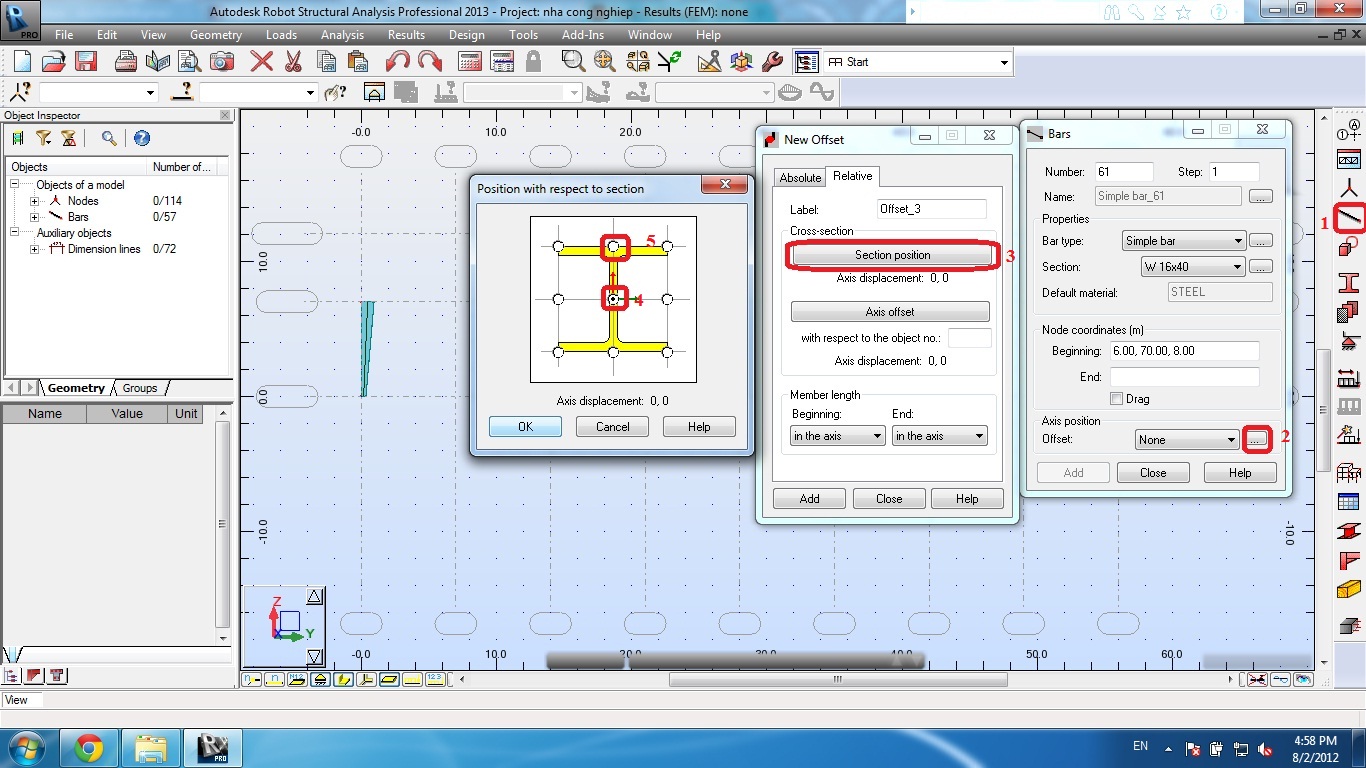Open Nodes tool in right toolbar
Image resolution: width=1366 pixels, height=768 pixels.
(x=1349, y=187)
